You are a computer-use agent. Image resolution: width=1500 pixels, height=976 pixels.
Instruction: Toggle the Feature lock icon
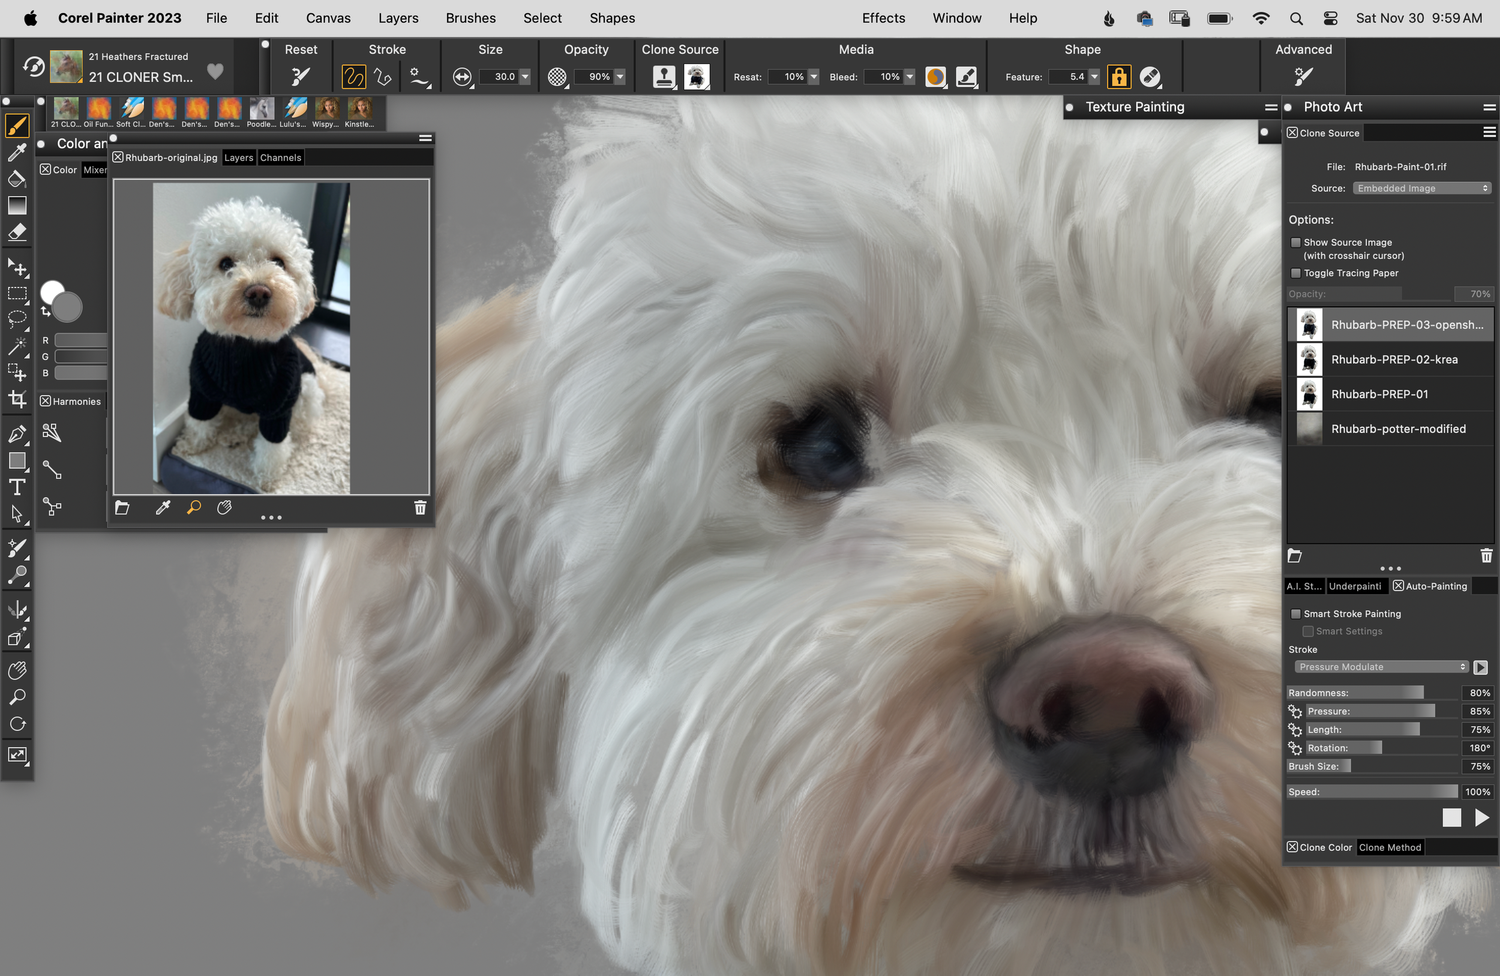1119,76
